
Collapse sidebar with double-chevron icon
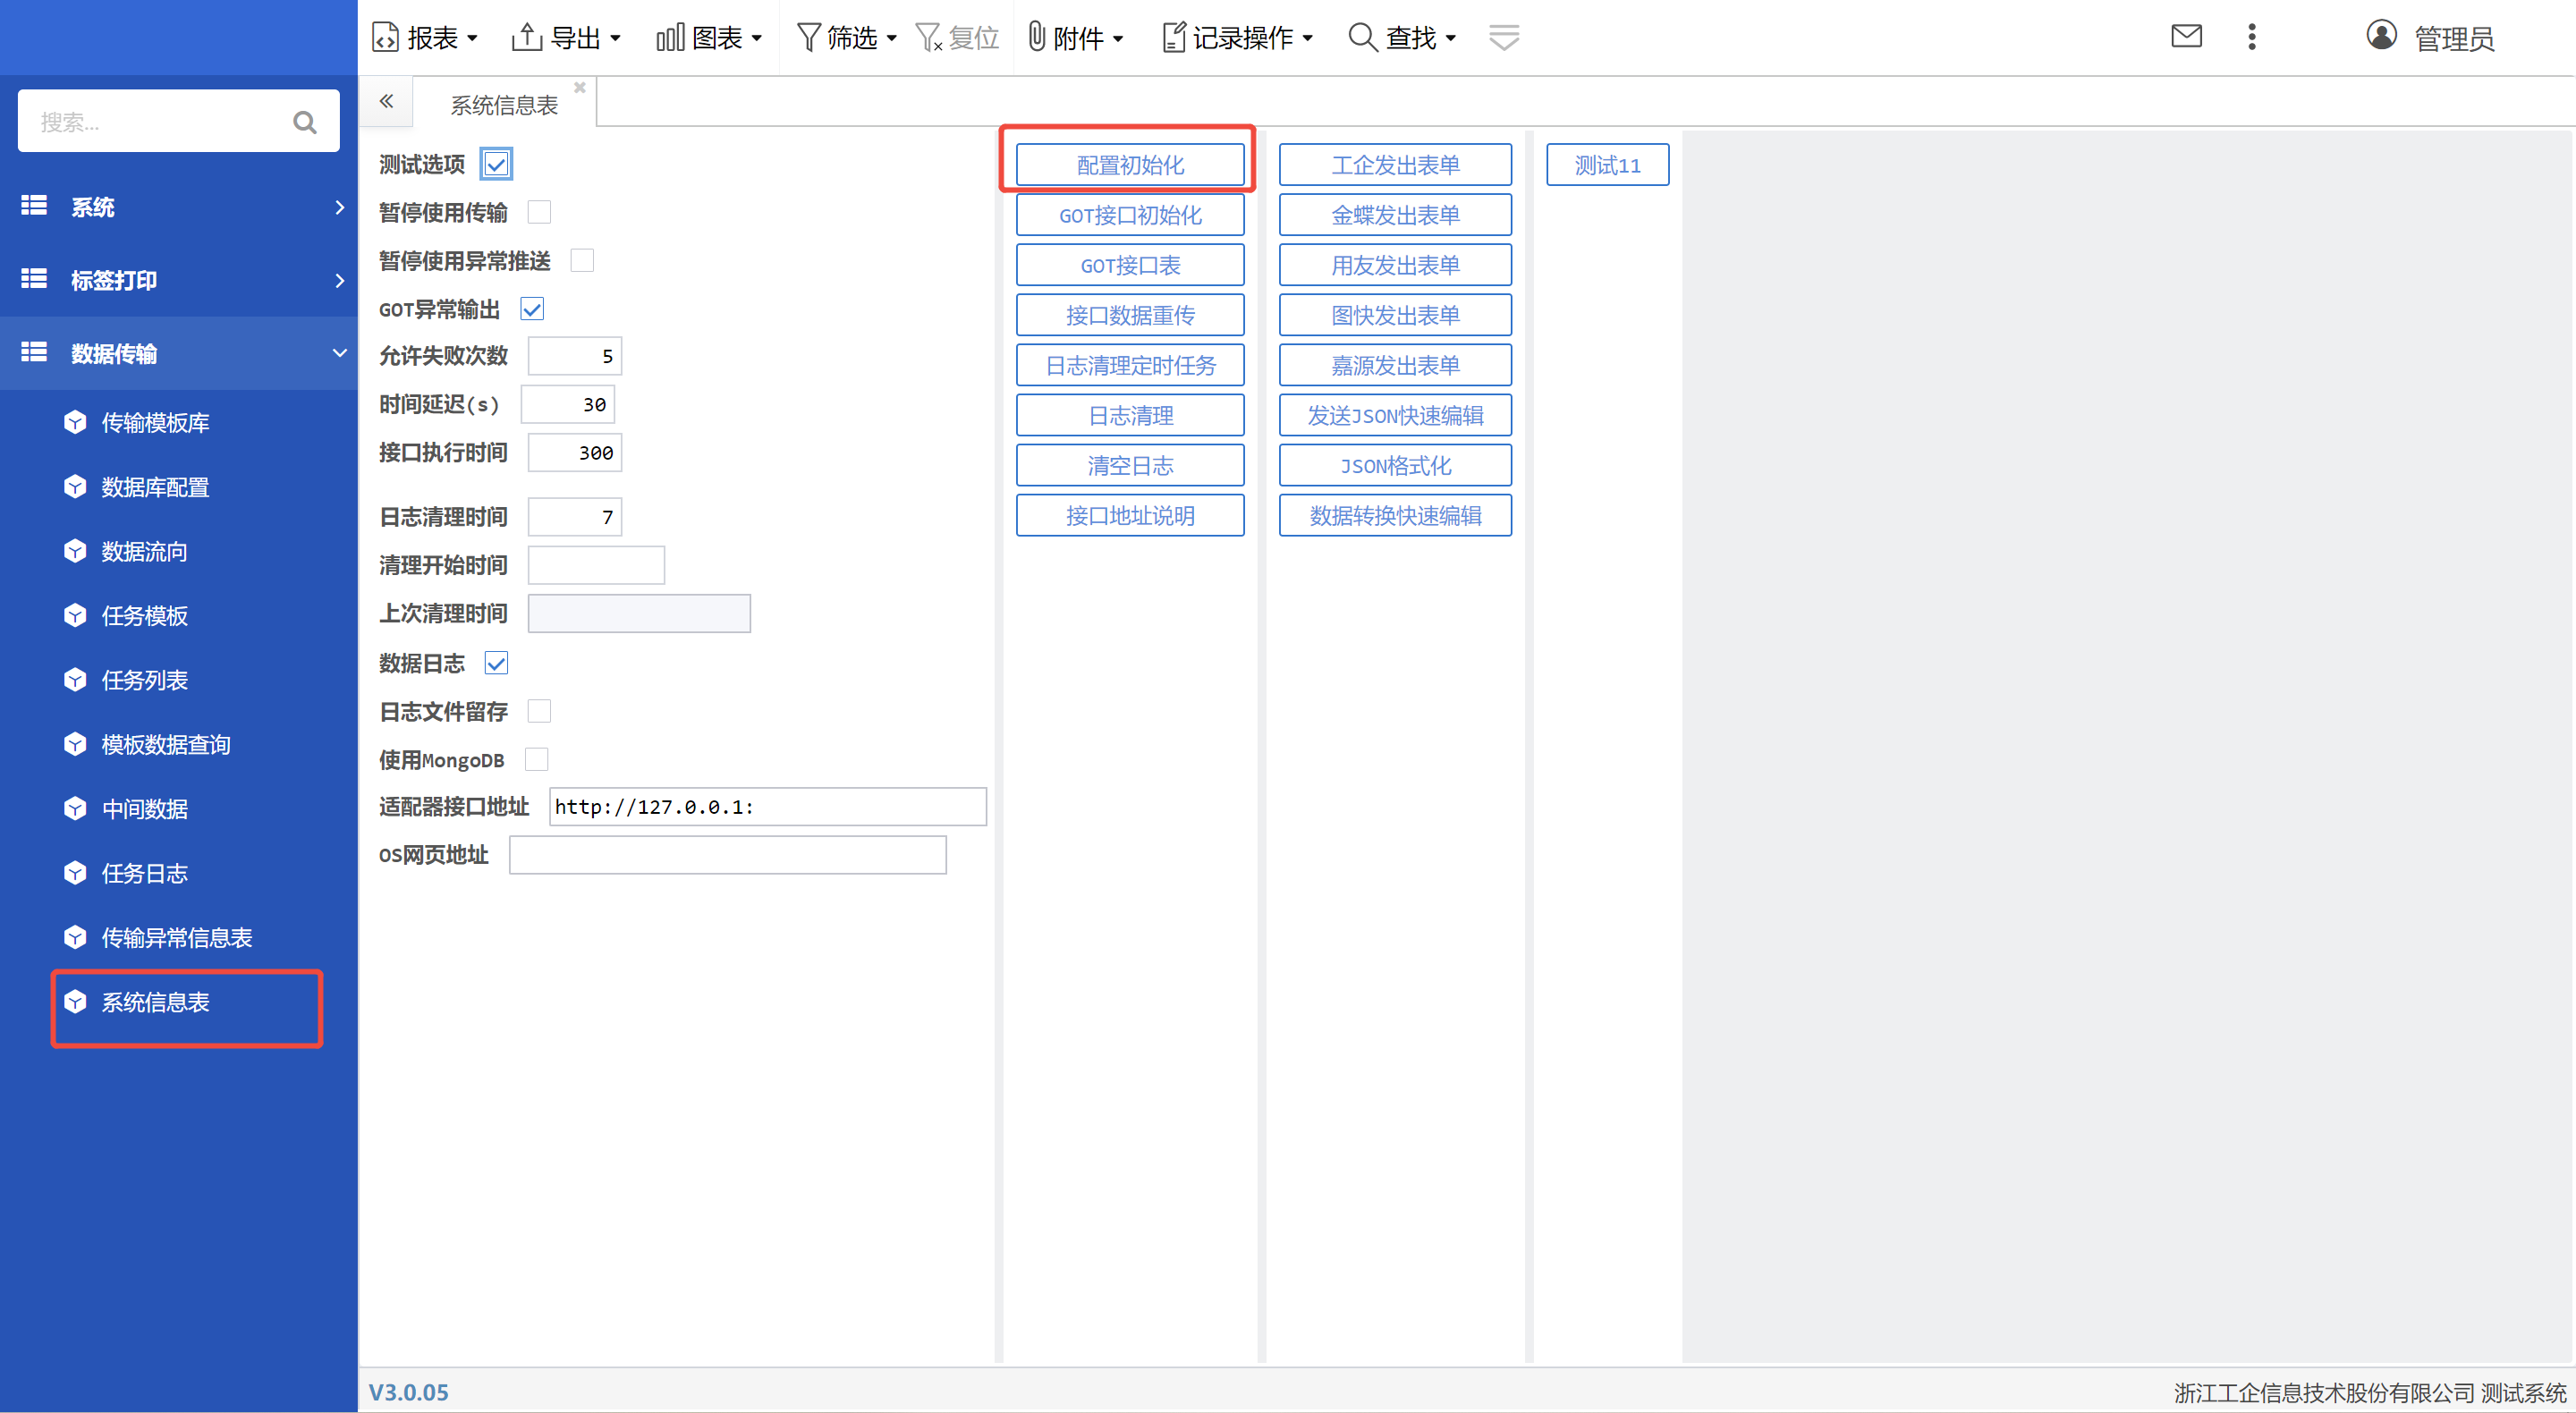click(x=386, y=101)
